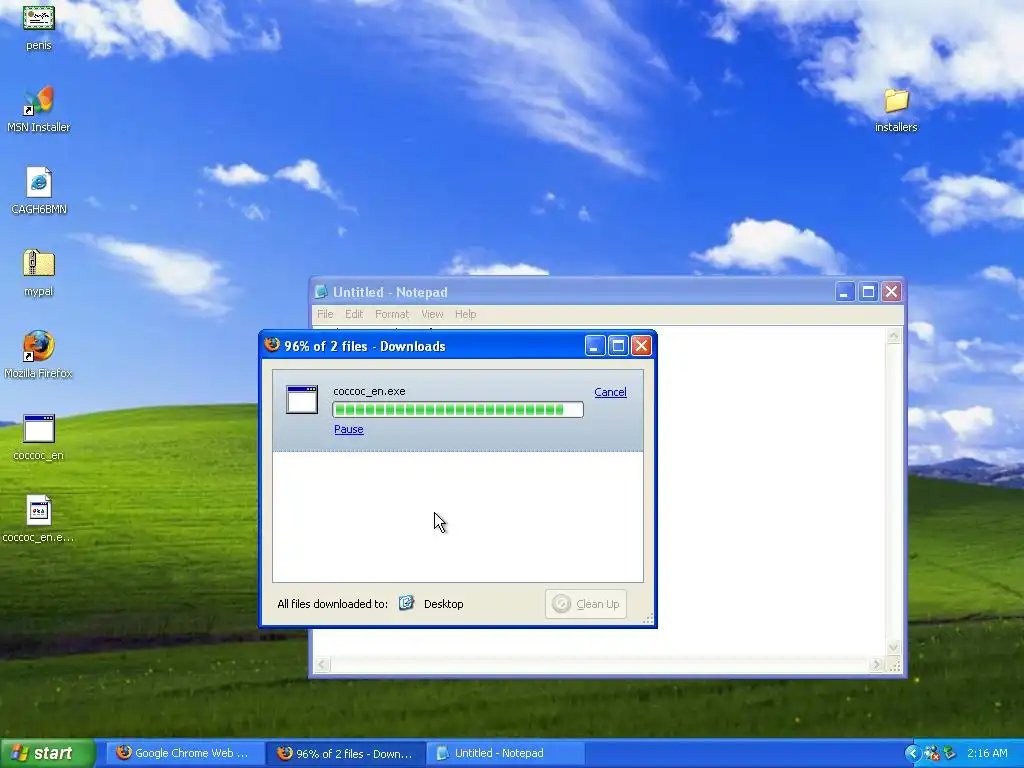Click the Firefox icon in Downloads title bar
Viewport: 1024px width, 768px height.
tap(272, 345)
